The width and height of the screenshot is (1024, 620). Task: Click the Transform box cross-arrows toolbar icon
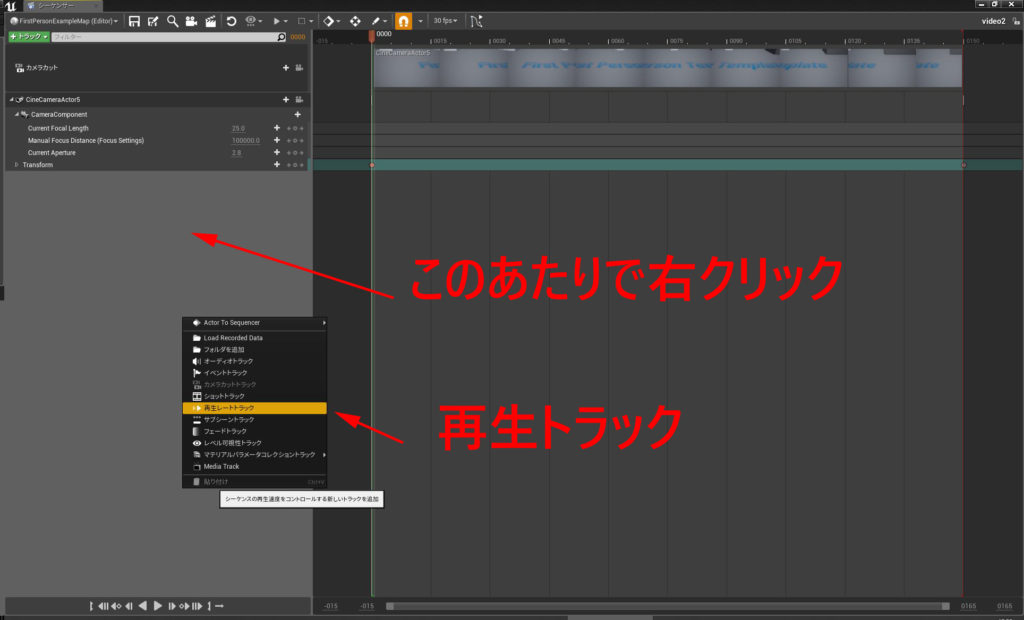[x=355, y=21]
